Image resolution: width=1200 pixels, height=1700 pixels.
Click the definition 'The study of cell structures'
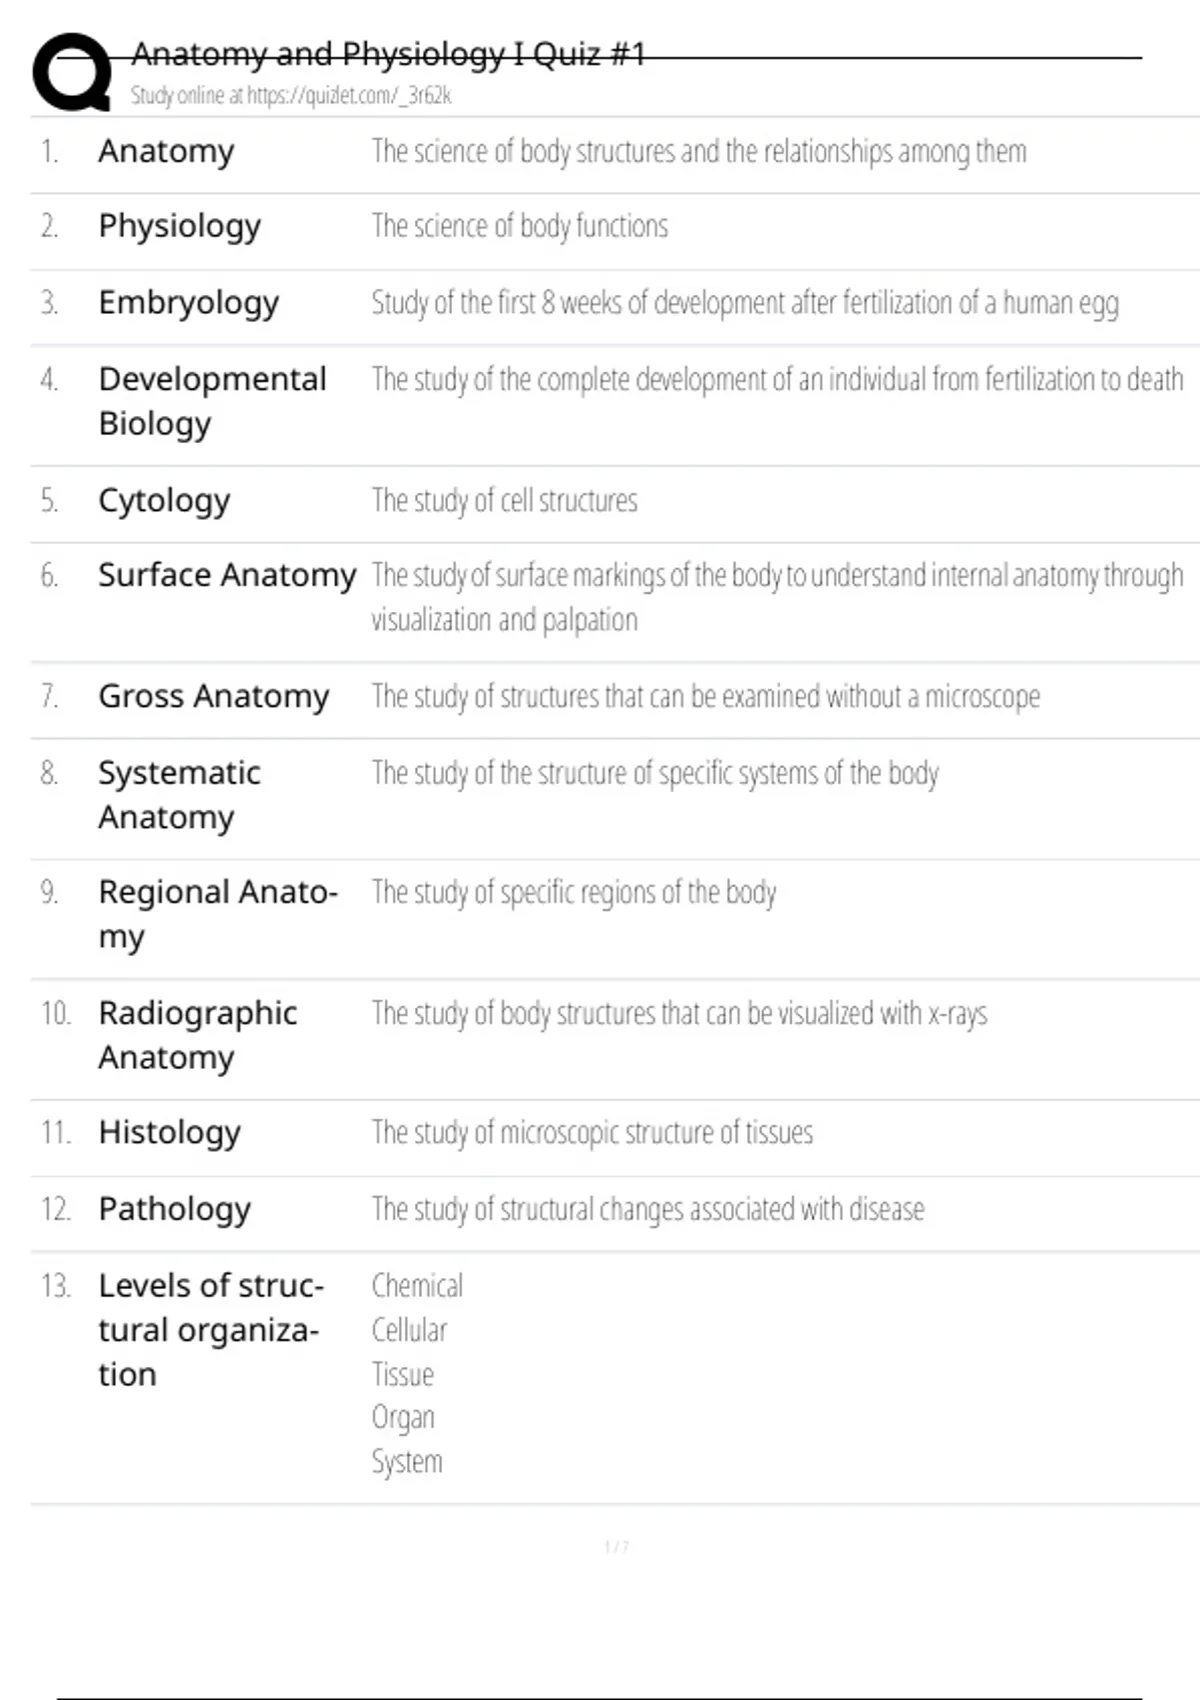(504, 501)
